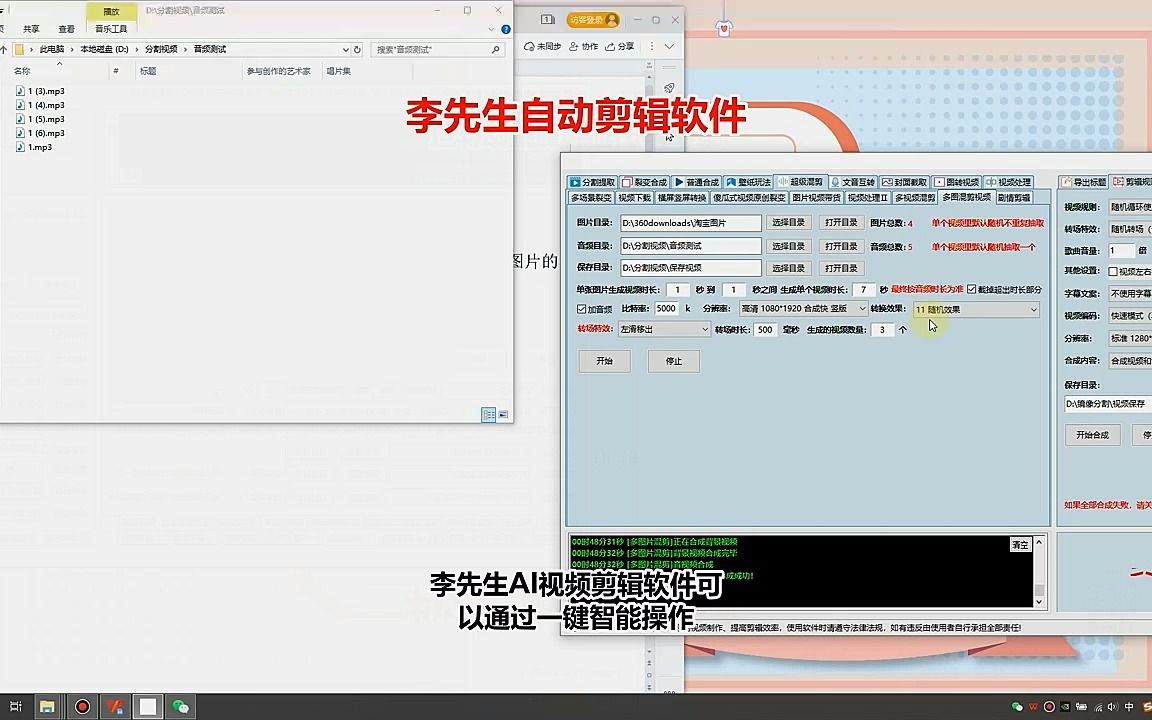Viewport: 1152px width, 720px height.
Task: Open the 转换效果 dropdown
Action: tap(975, 310)
